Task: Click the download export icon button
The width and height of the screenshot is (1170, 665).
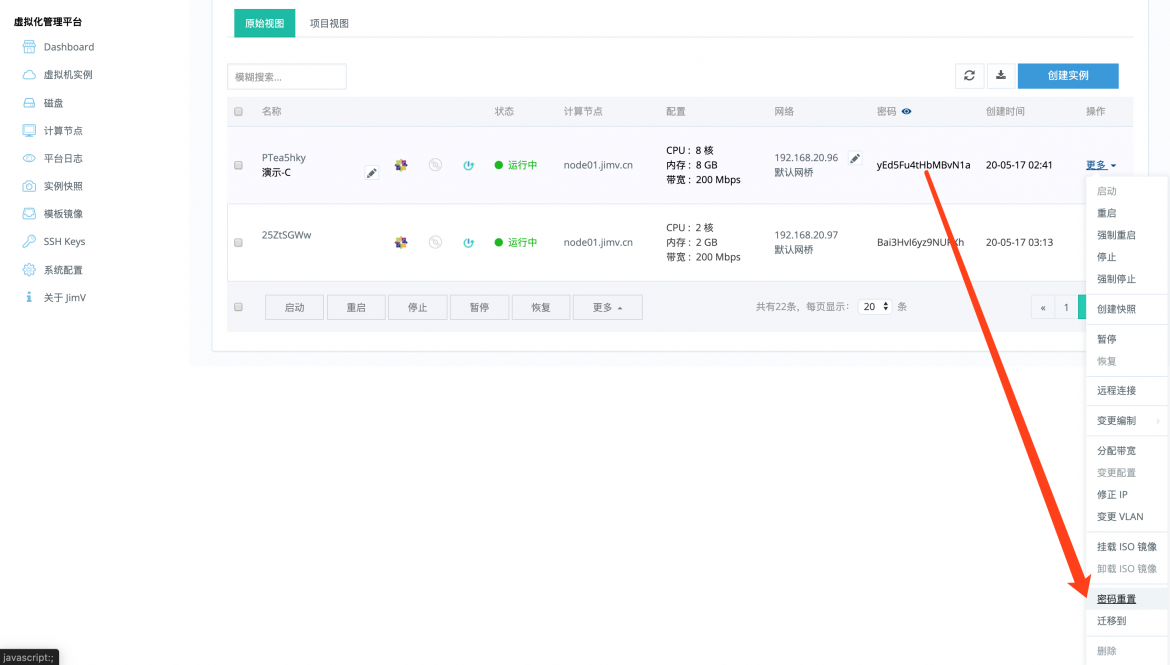Action: tap(1001, 75)
